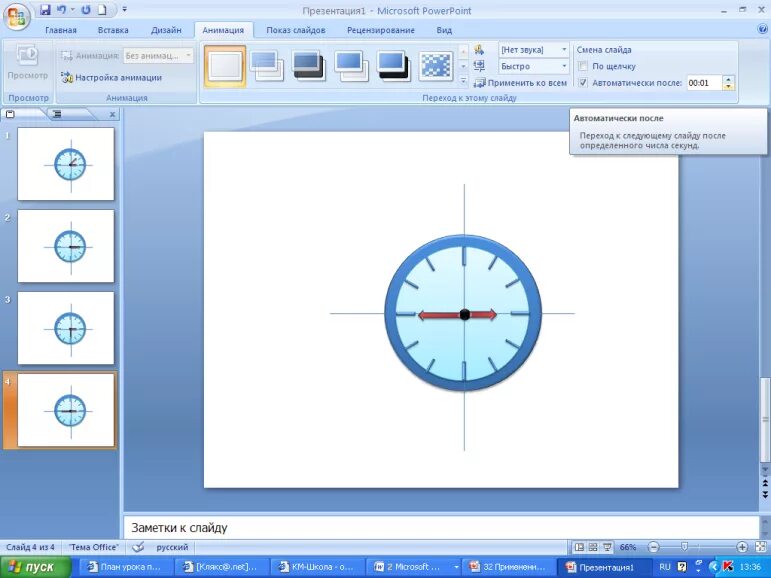Switch to Slide Sorter view icon
Screen dimensions: 771x578
click(x=593, y=547)
